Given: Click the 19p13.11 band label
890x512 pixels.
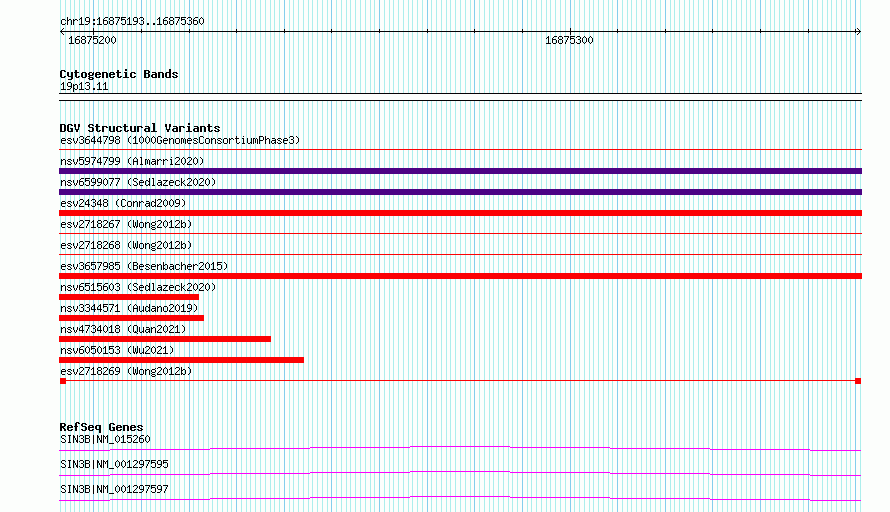Looking at the screenshot, I should pyautogui.click(x=84, y=86).
